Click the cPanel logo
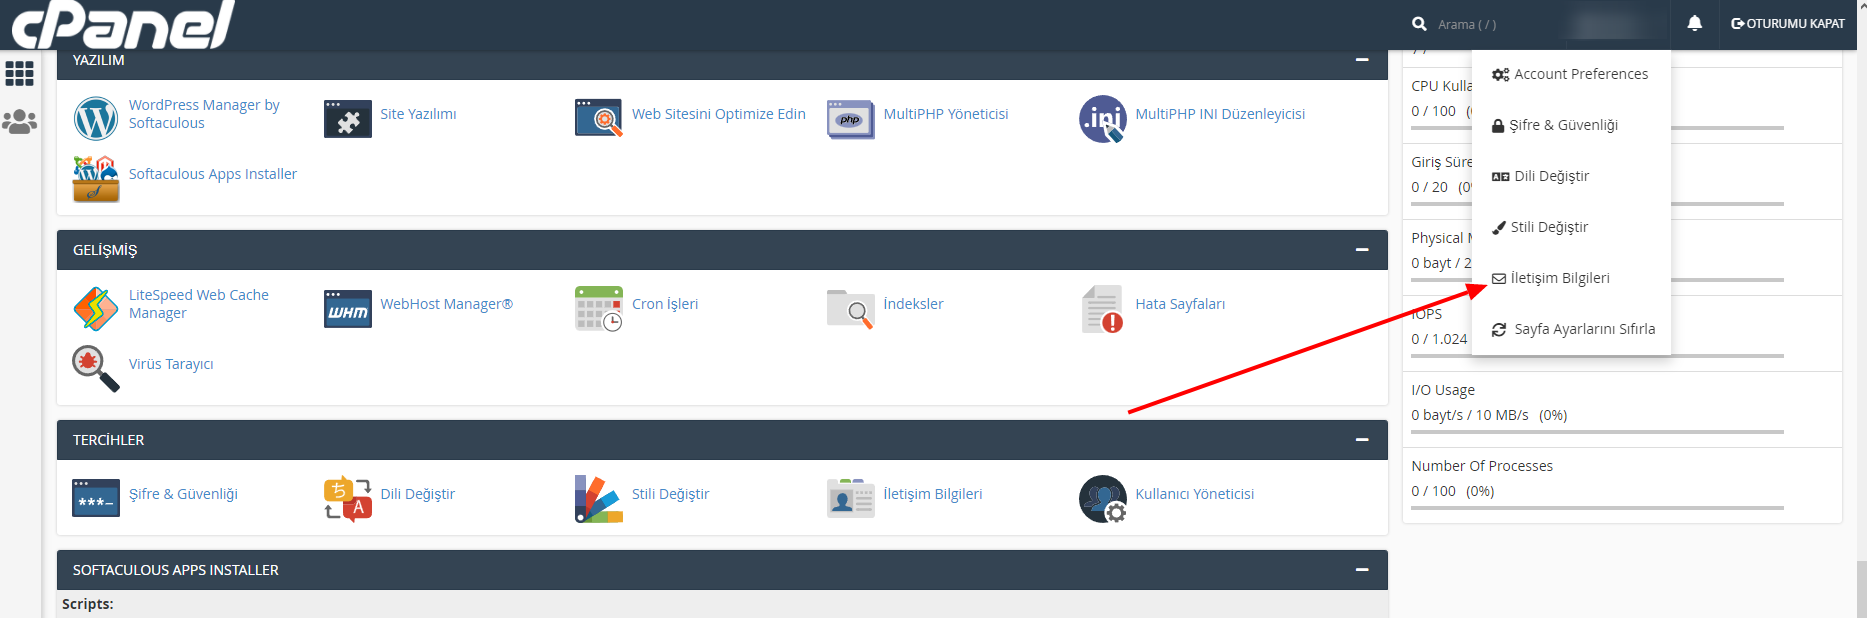1867x618 pixels. coord(124,25)
